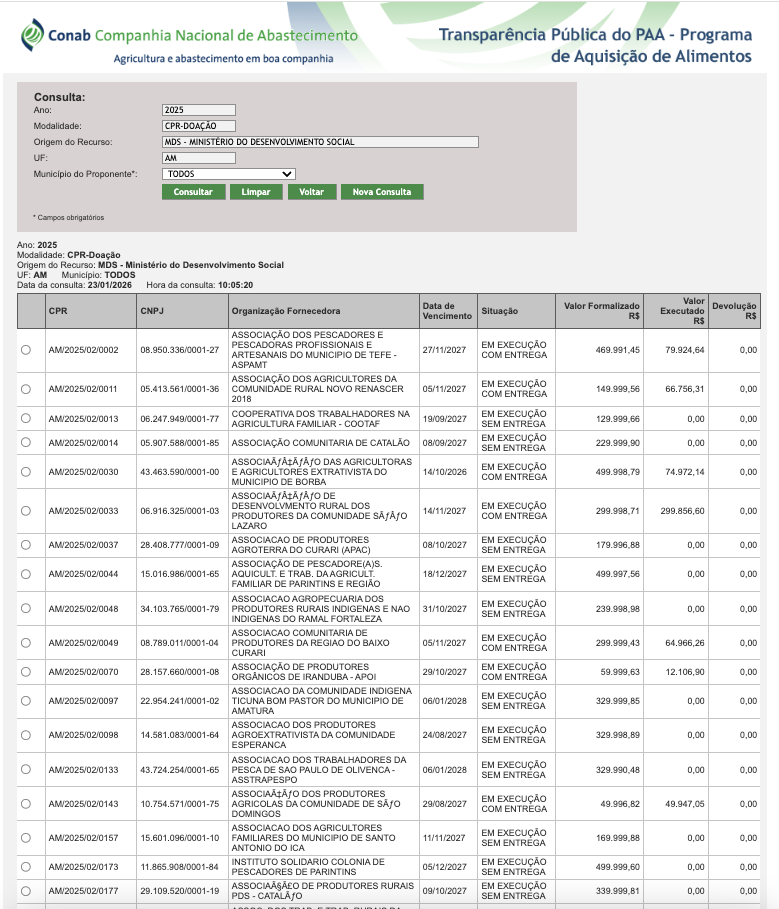Image resolution: width=779 pixels, height=909 pixels.
Task: Pick the radio for CPR AM/2025/02/0049
Action: [26, 643]
